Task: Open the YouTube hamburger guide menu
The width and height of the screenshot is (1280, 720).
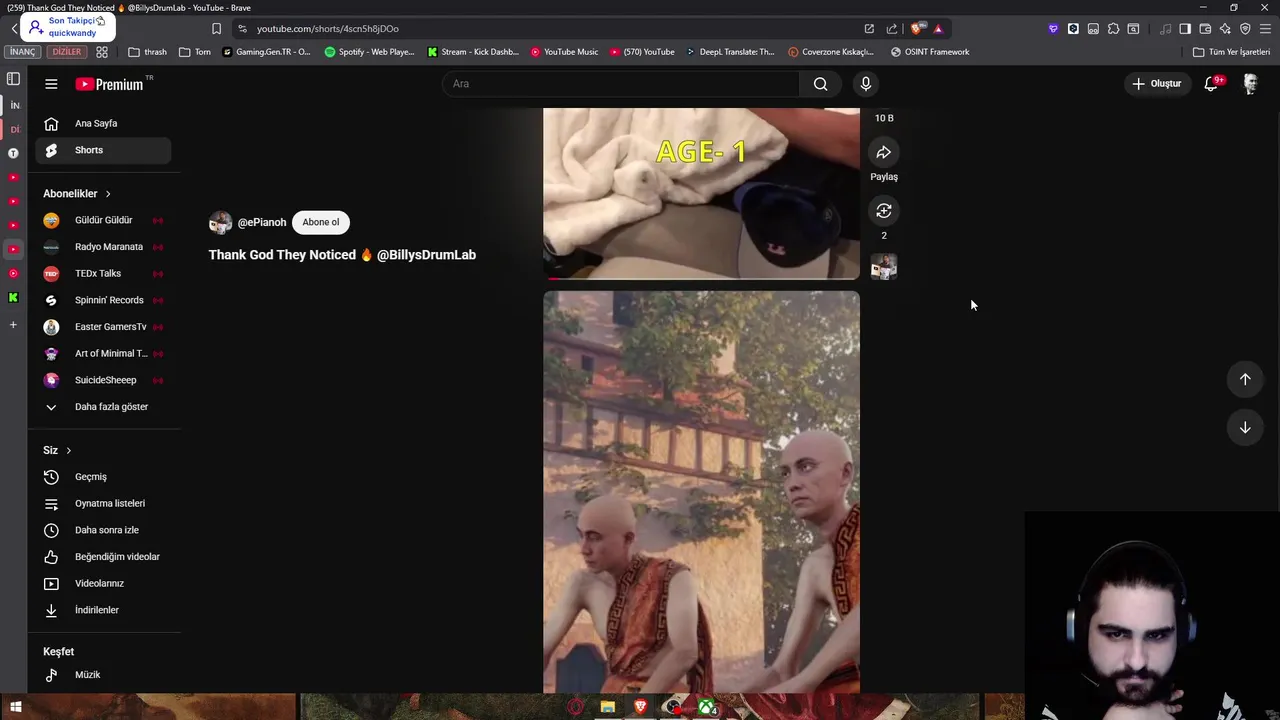Action: (x=51, y=84)
